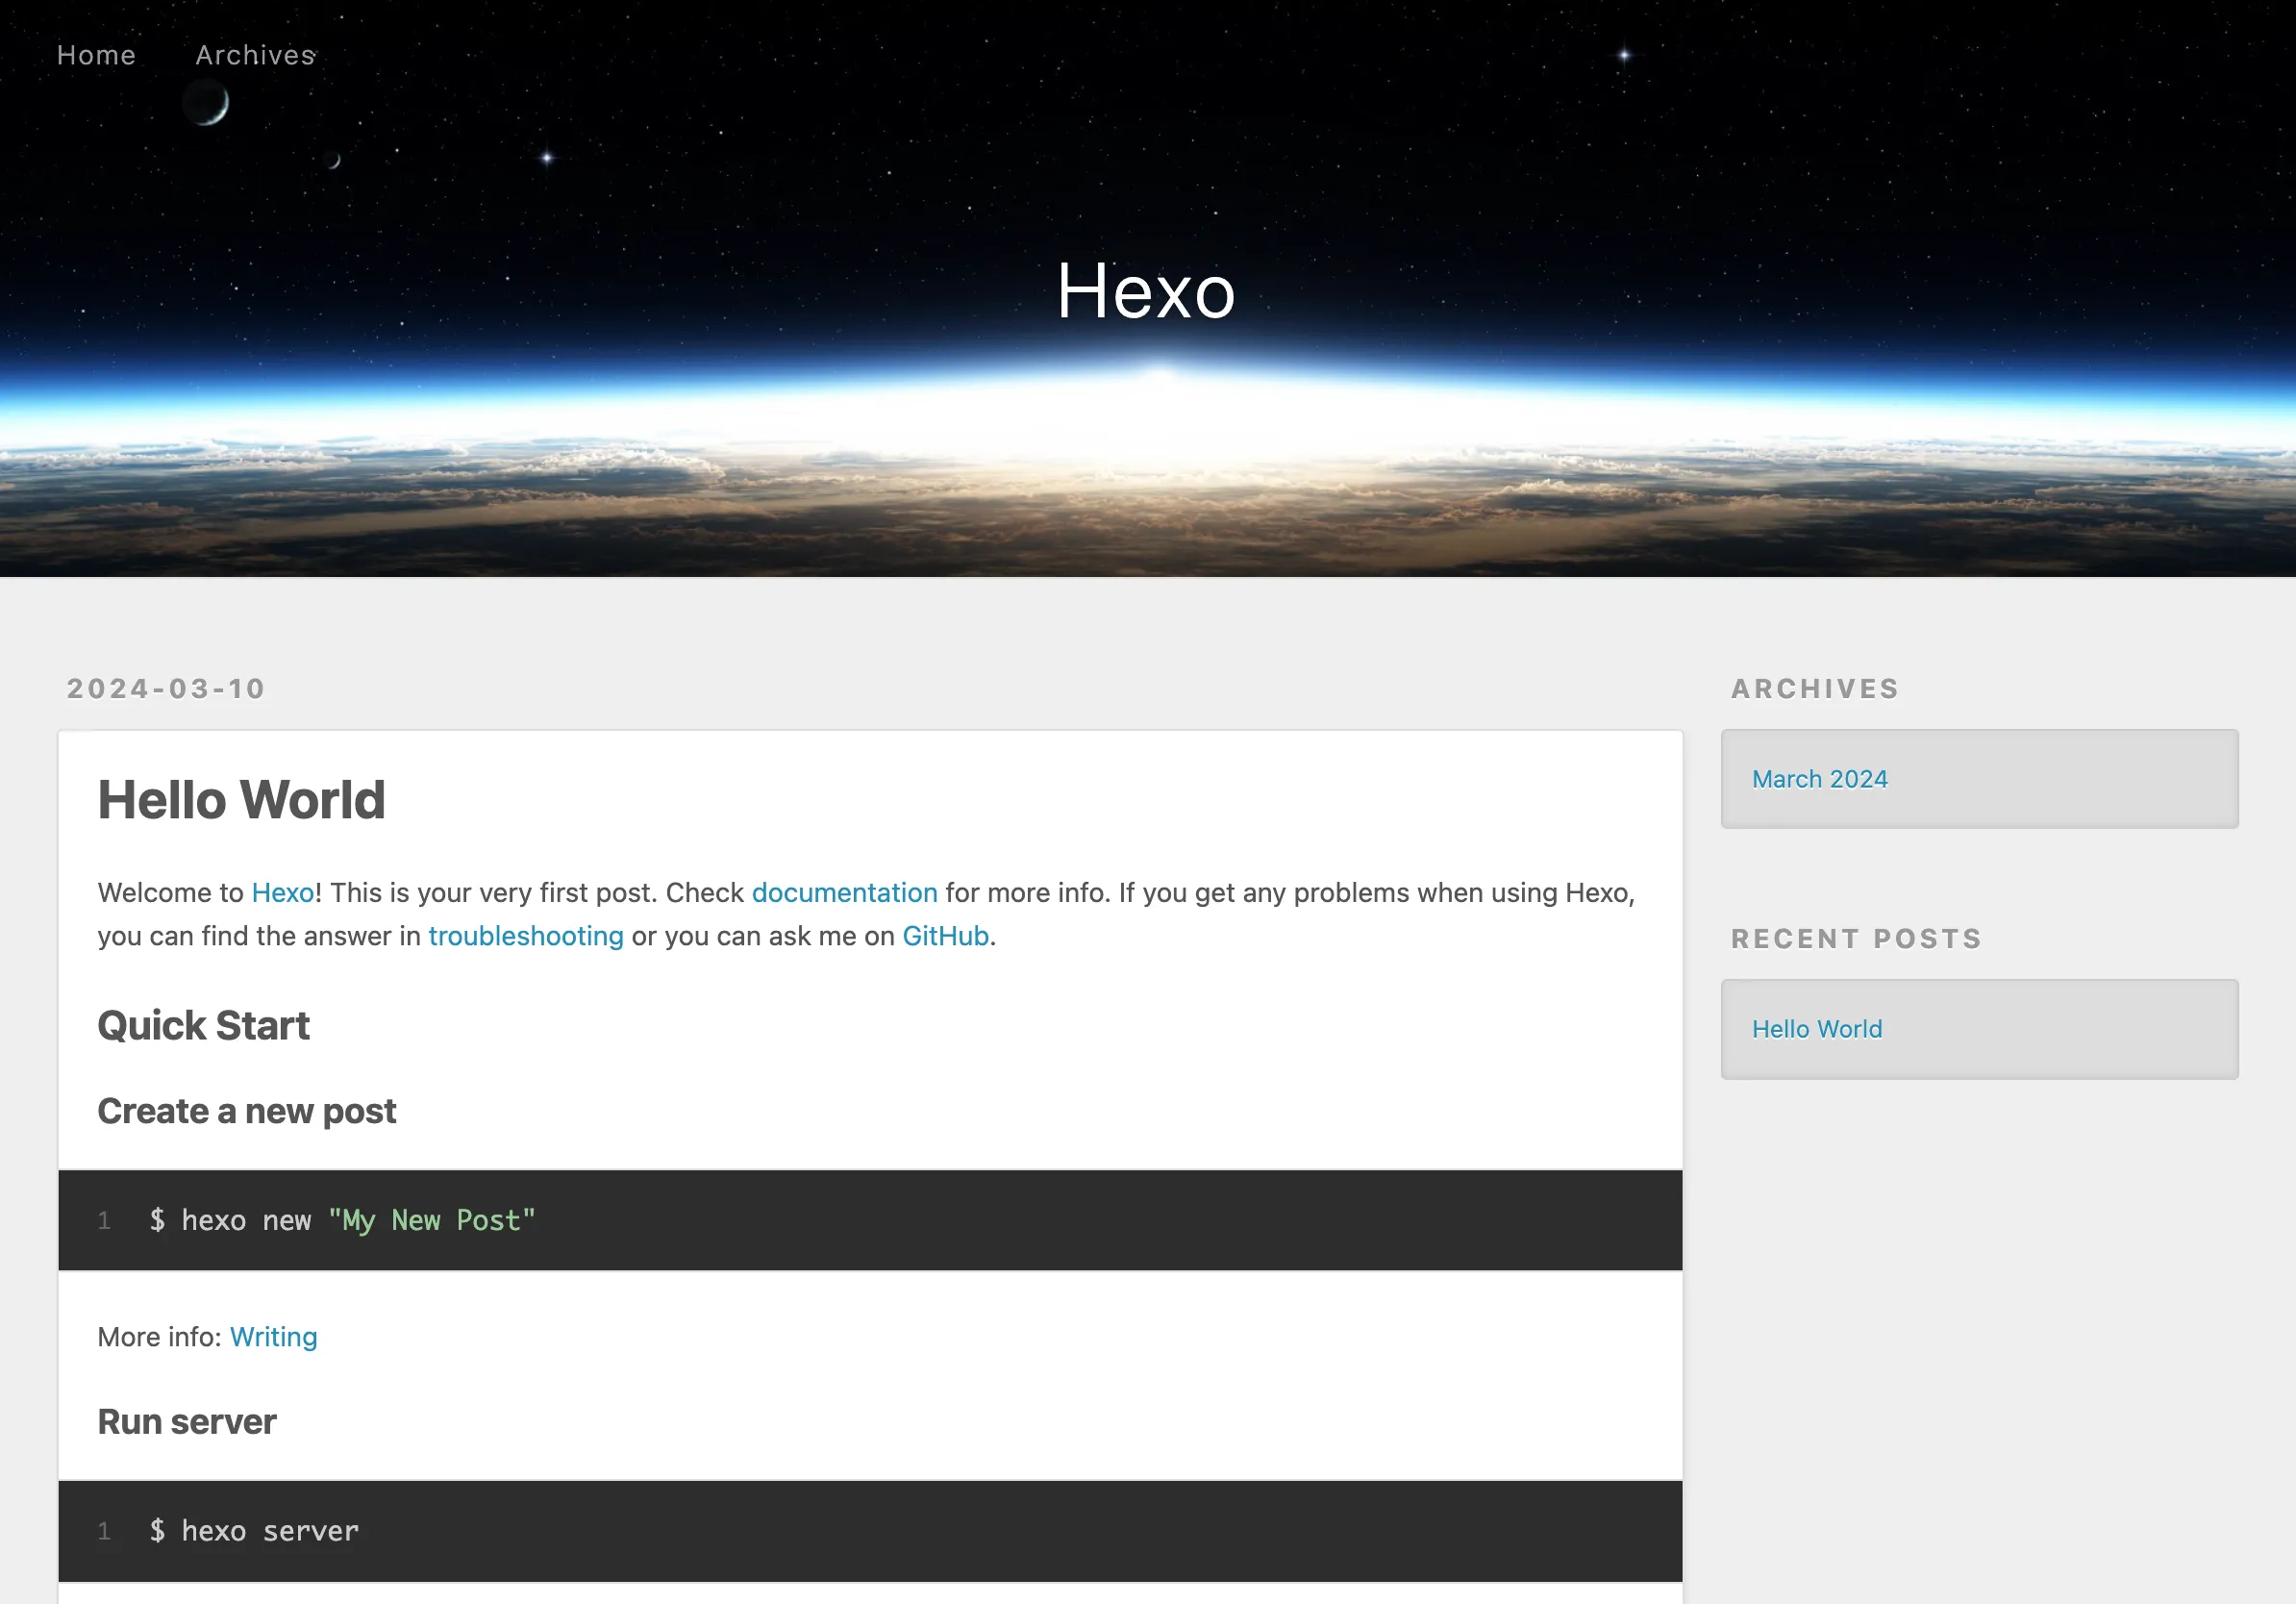Screen dimensions: 2296x1604
Task: Open the March 2024 archive entry
Action: [1820, 778]
